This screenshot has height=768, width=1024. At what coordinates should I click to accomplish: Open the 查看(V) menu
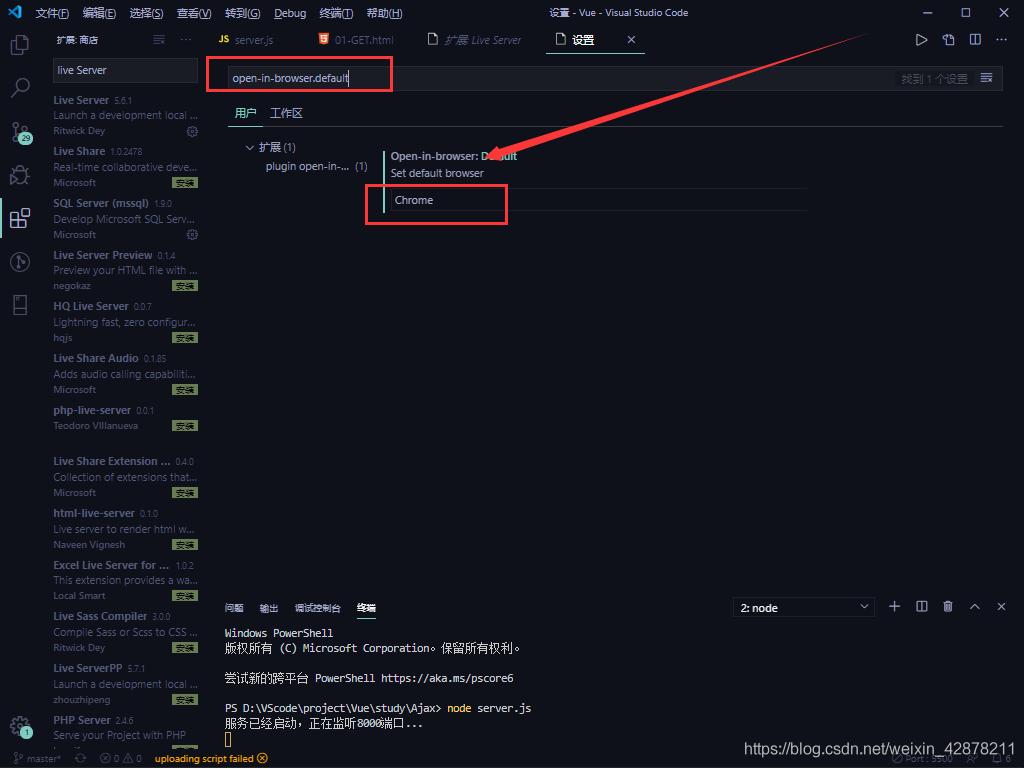pos(194,13)
